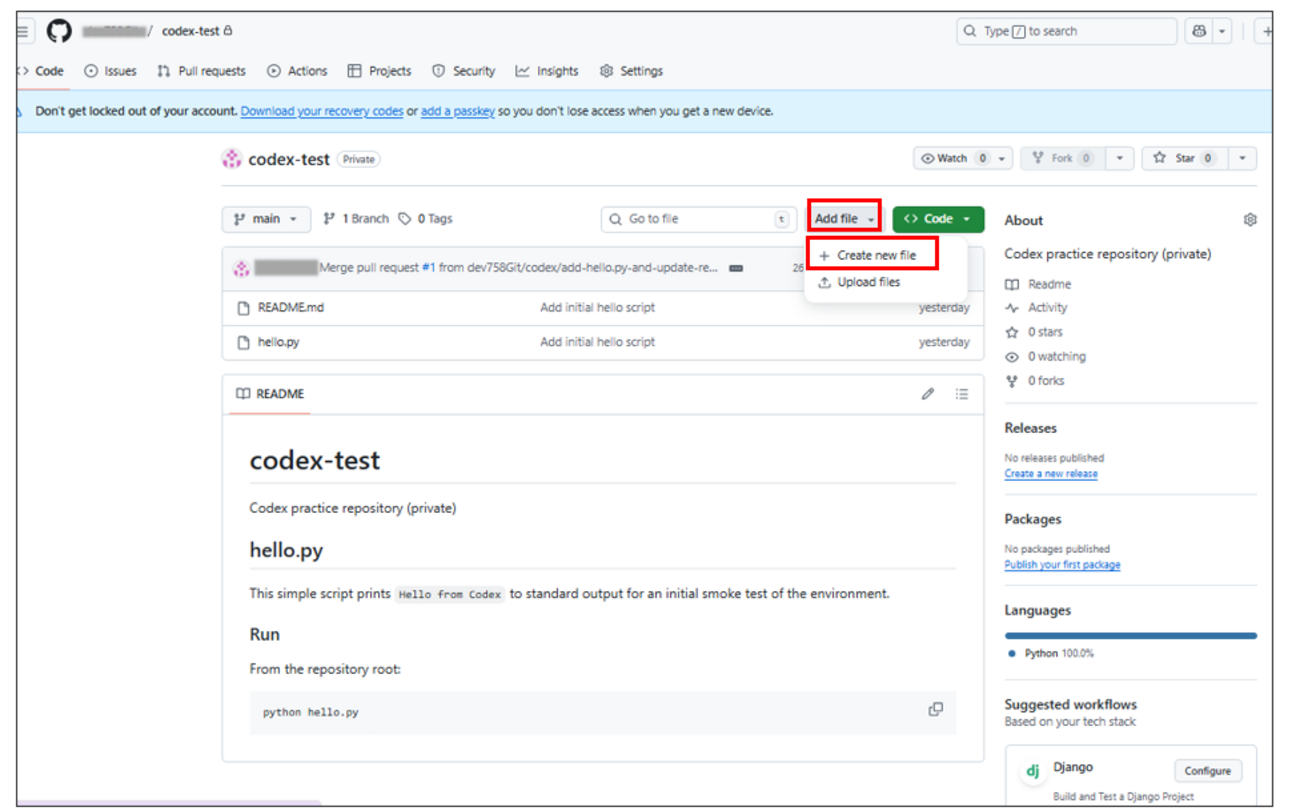Open the main branch dropdown

[266, 218]
